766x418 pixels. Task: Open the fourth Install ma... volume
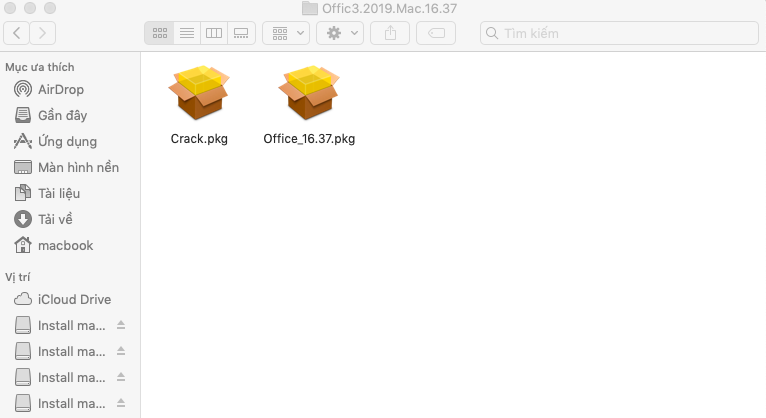point(71,404)
